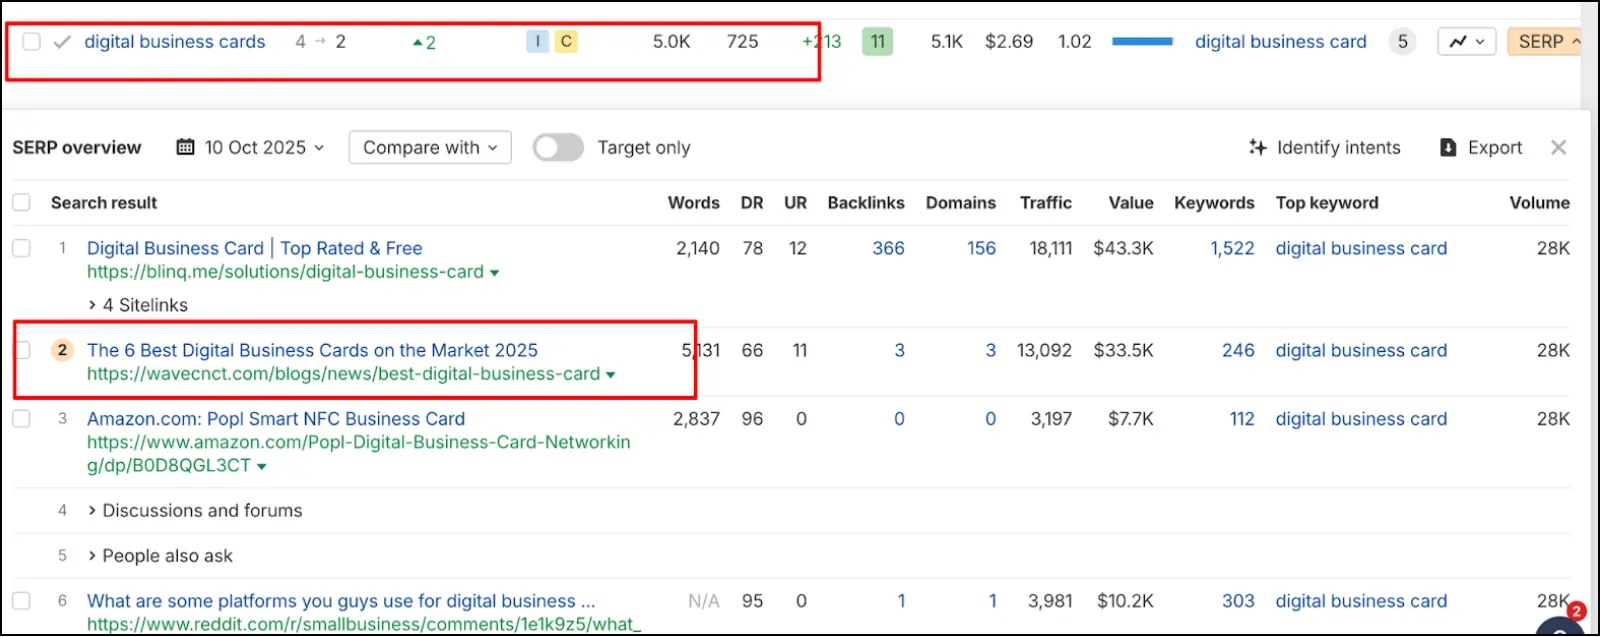Sort by Traffic column header
The height and width of the screenshot is (637, 1600).
[1046, 203]
